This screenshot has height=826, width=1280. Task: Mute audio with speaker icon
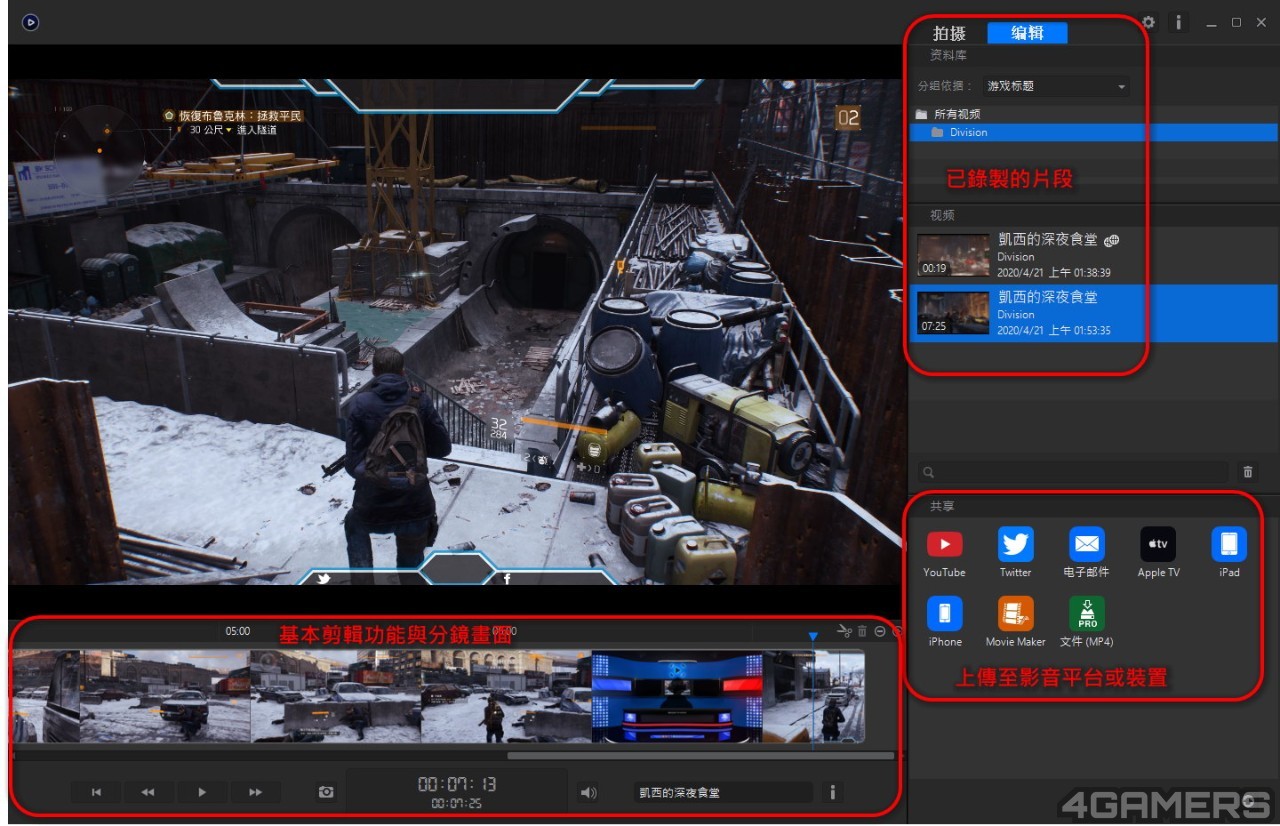pos(589,793)
